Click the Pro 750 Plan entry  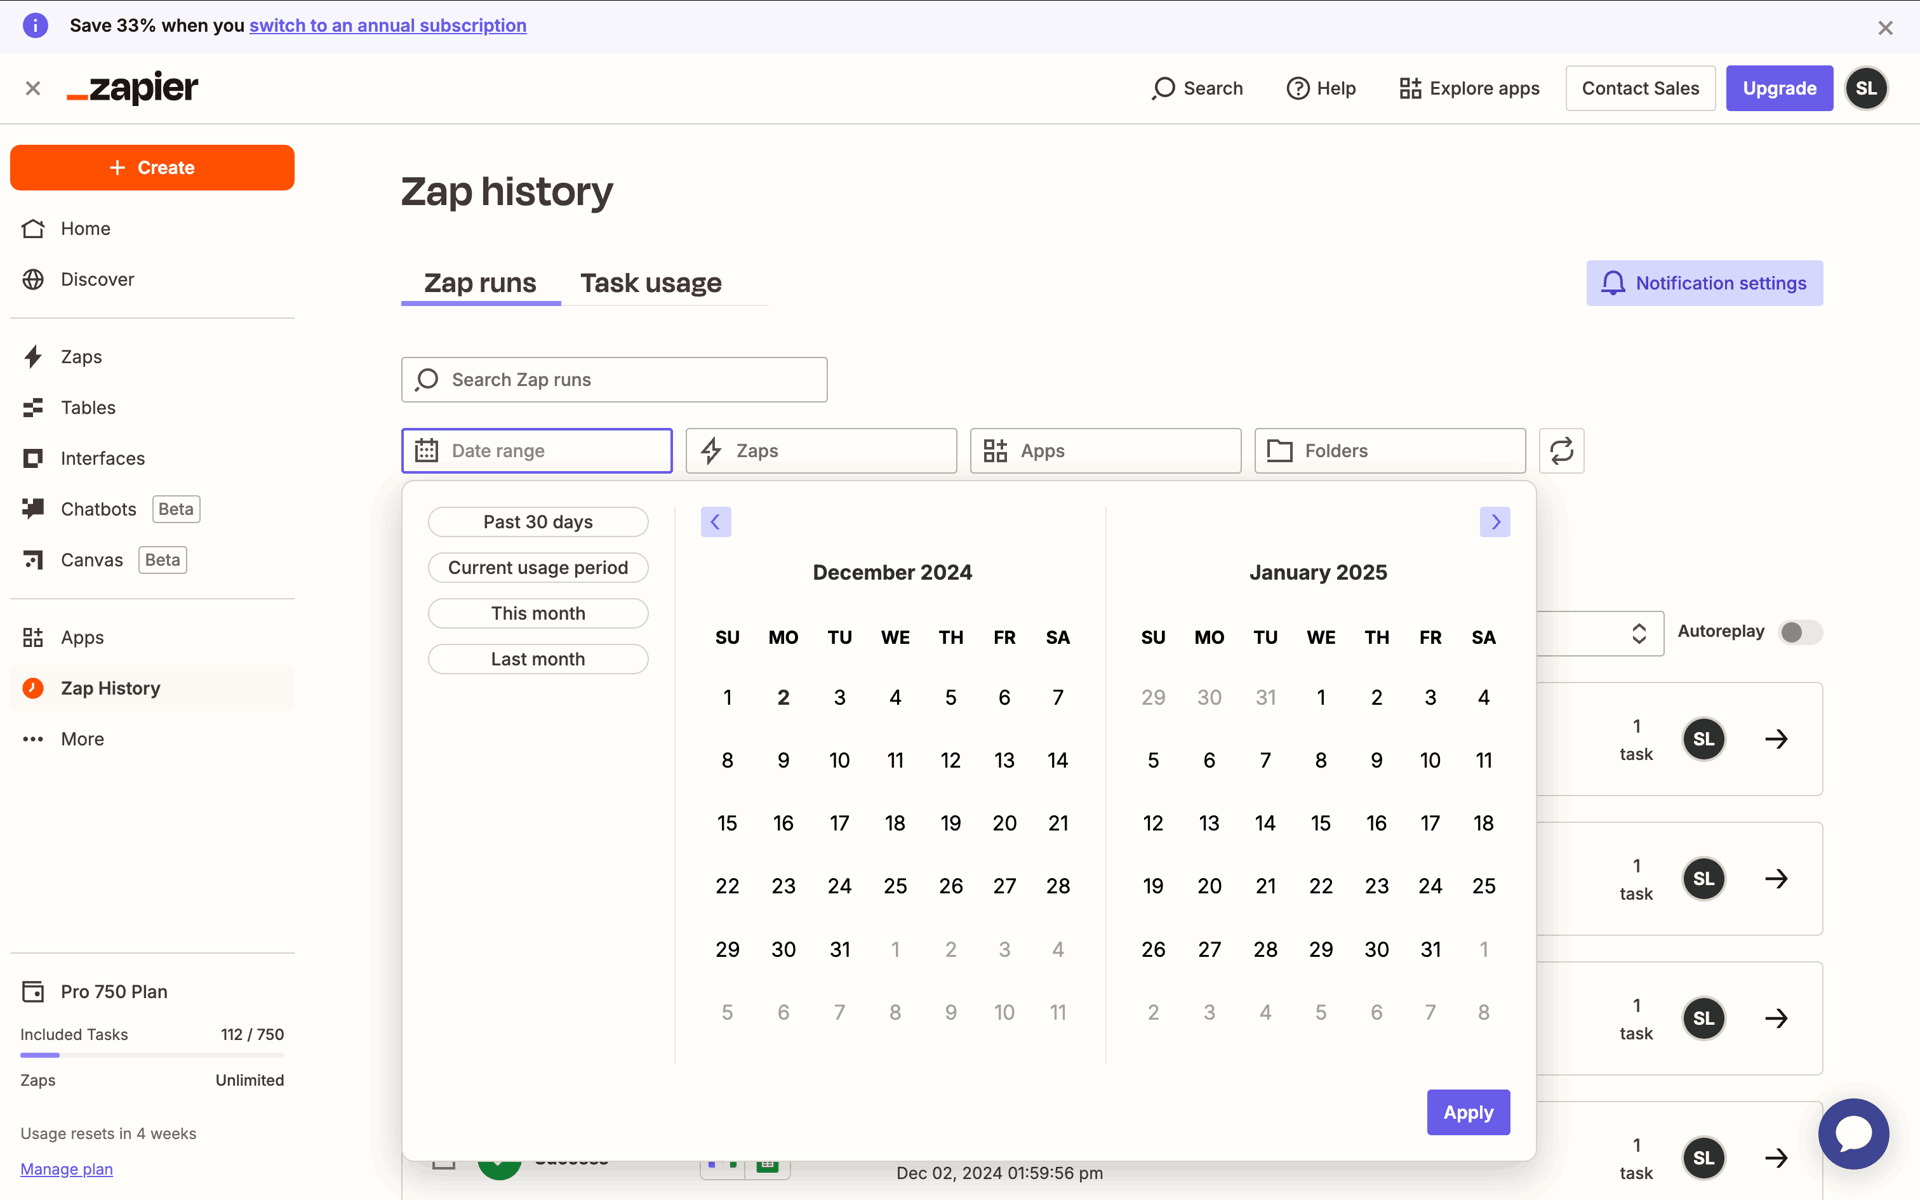94,991
